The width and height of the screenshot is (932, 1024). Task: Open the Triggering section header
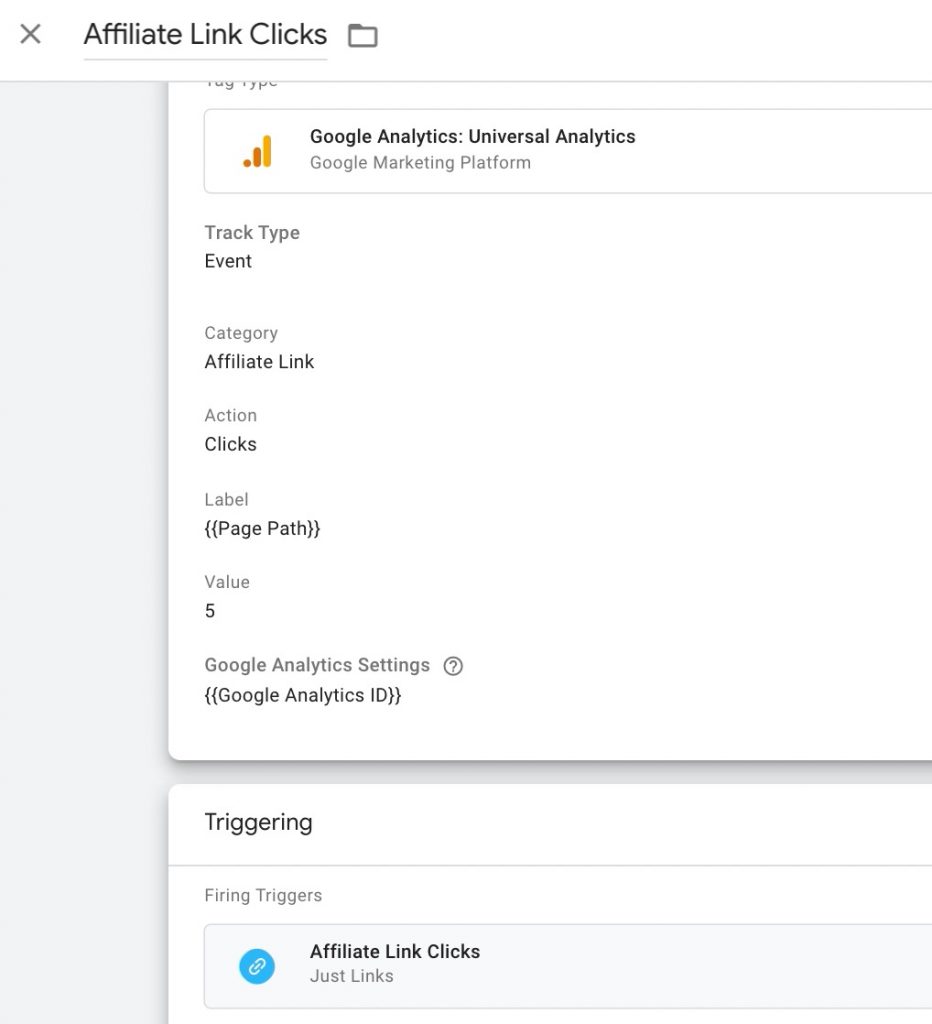[x=259, y=822]
